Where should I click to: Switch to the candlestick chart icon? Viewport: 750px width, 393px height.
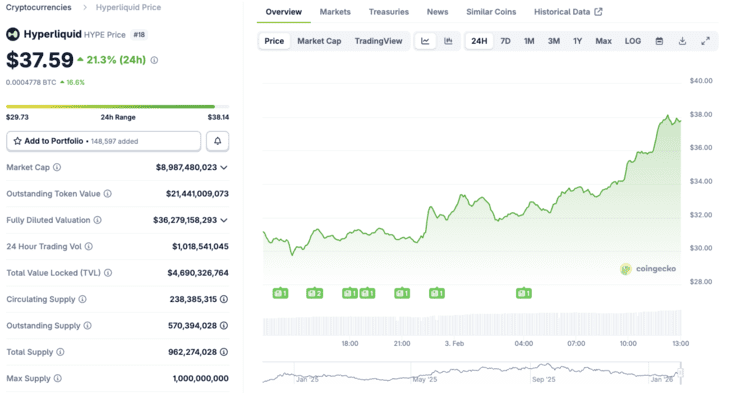pos(448,41)
